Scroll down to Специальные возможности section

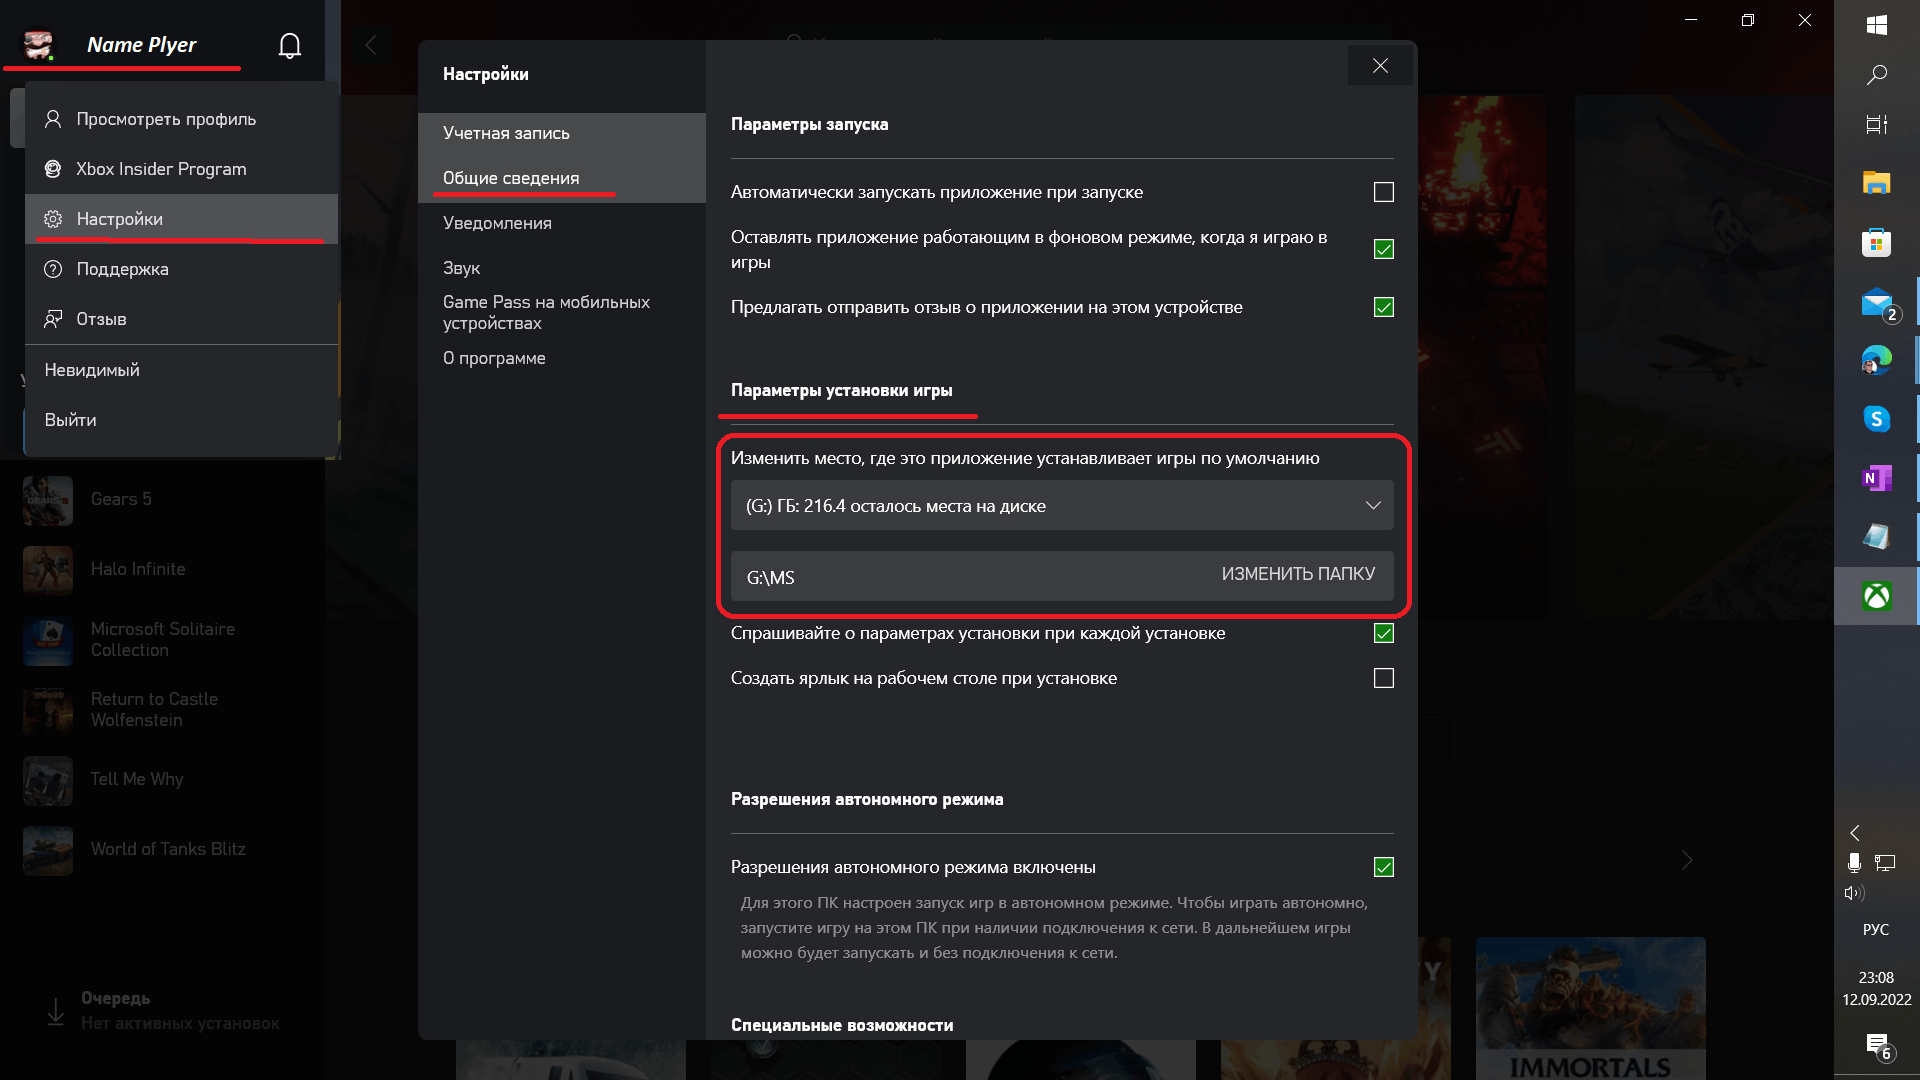[x=841, y=1025]
